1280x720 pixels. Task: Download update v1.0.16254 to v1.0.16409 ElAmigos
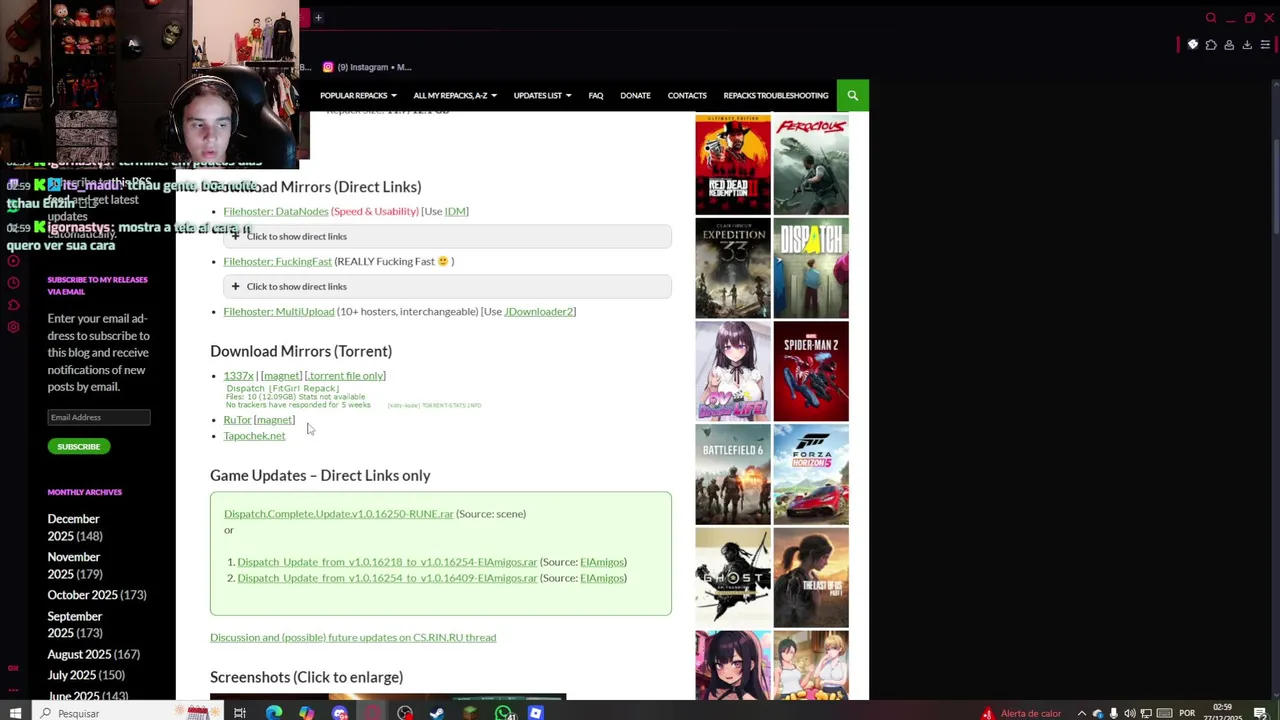387,577
